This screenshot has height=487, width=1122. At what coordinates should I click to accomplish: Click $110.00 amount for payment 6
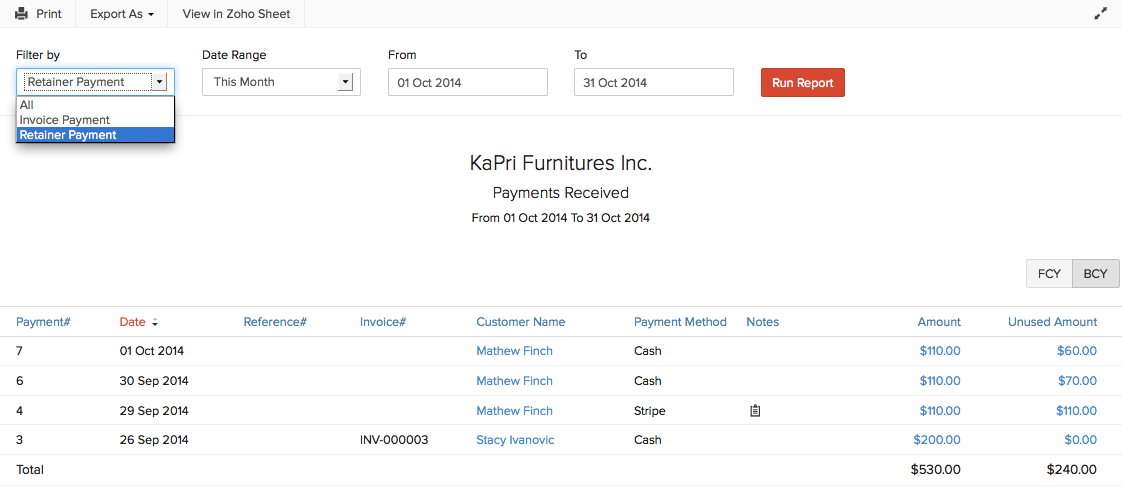click(x=940, y=381)
